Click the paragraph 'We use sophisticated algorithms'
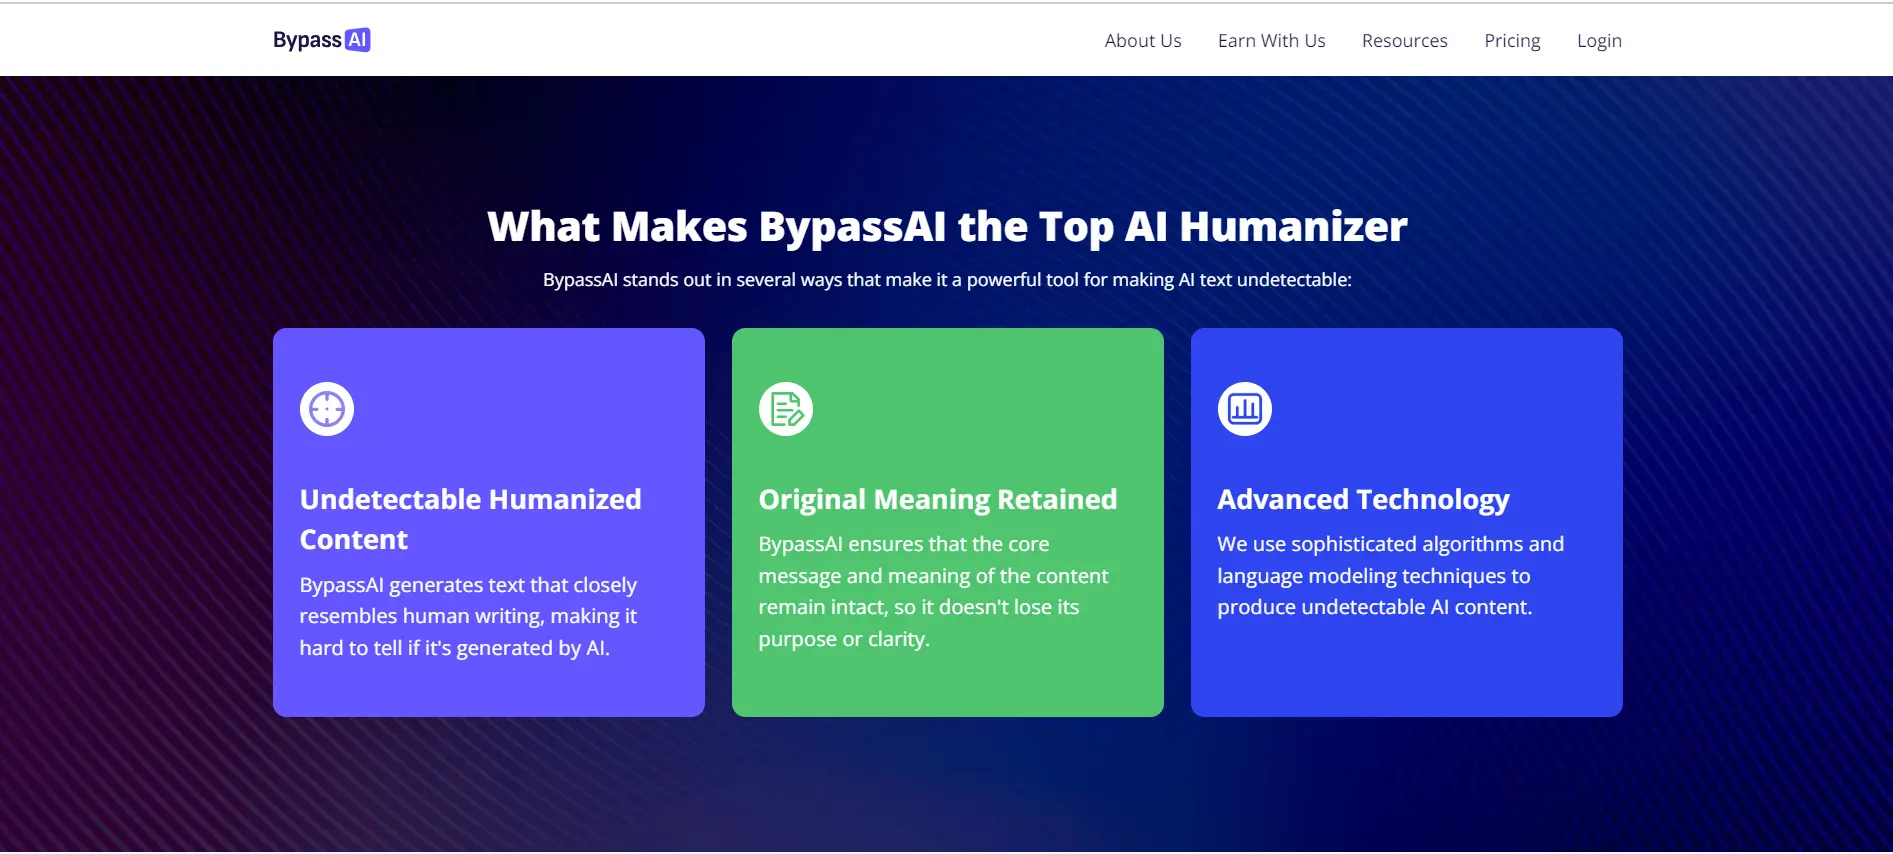 (1391, 575)
